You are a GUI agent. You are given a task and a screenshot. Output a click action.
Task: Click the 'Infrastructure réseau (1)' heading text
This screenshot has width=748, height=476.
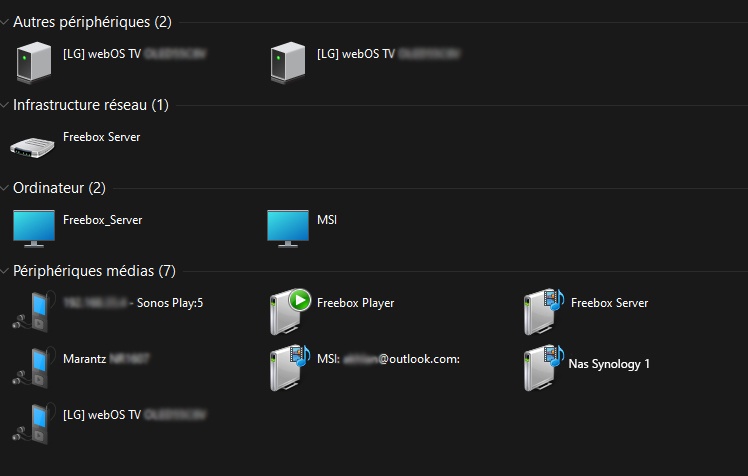click(91, 105)
